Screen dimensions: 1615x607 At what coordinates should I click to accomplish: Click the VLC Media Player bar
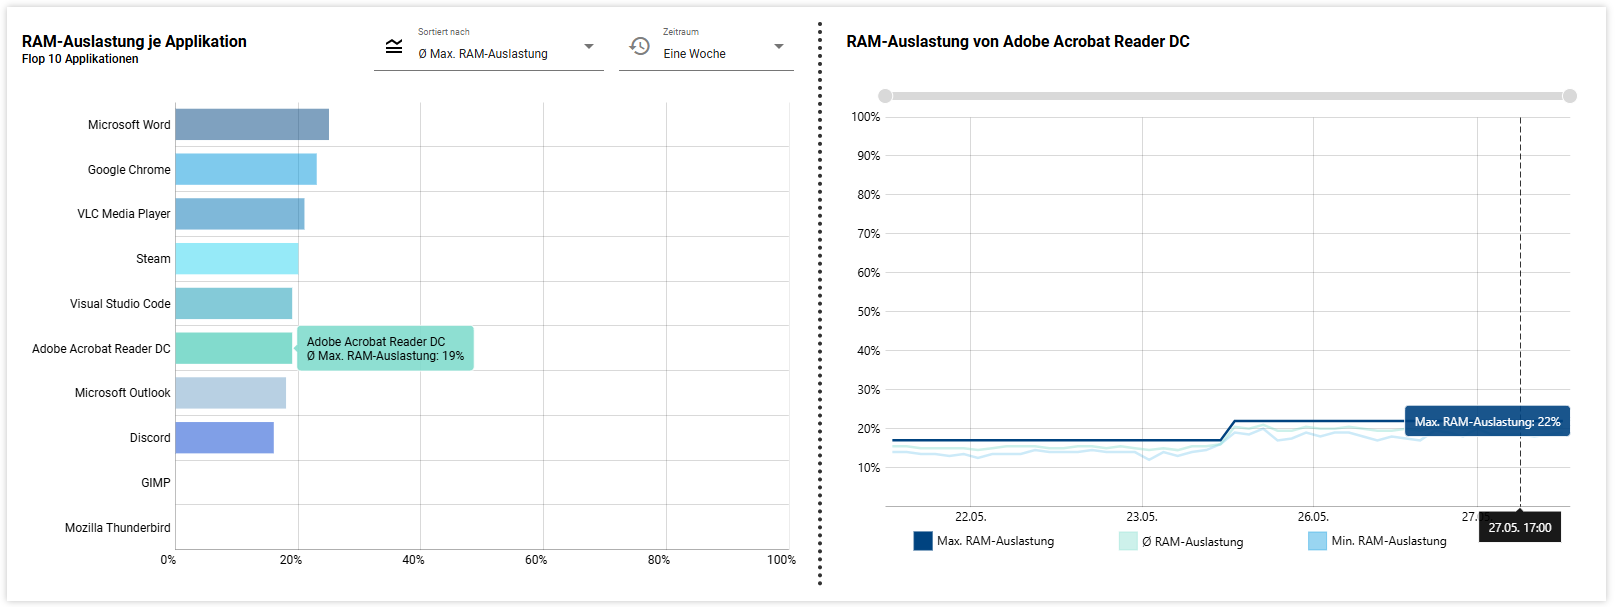pos(240,214)
